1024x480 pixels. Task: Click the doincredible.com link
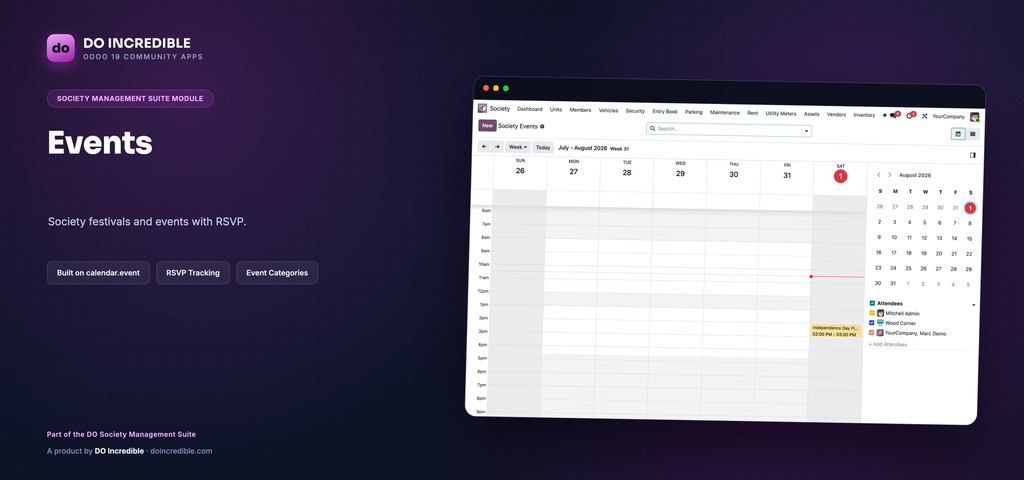(181, 451)
